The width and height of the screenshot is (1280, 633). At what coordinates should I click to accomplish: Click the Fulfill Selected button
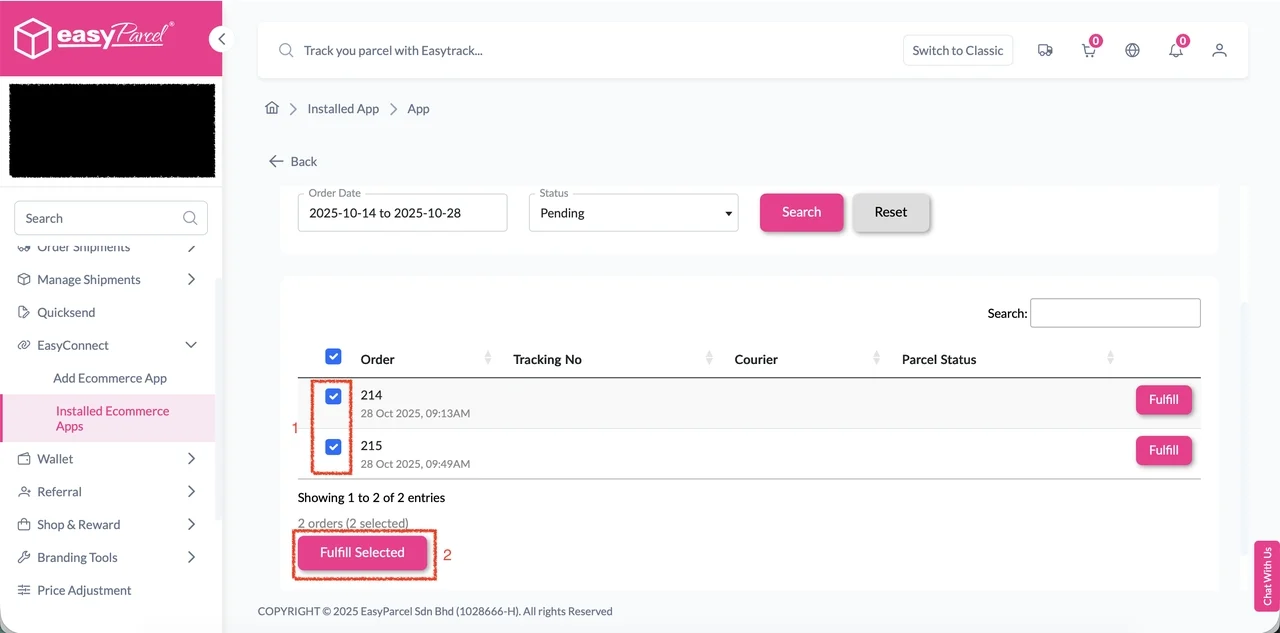(362, 552)
